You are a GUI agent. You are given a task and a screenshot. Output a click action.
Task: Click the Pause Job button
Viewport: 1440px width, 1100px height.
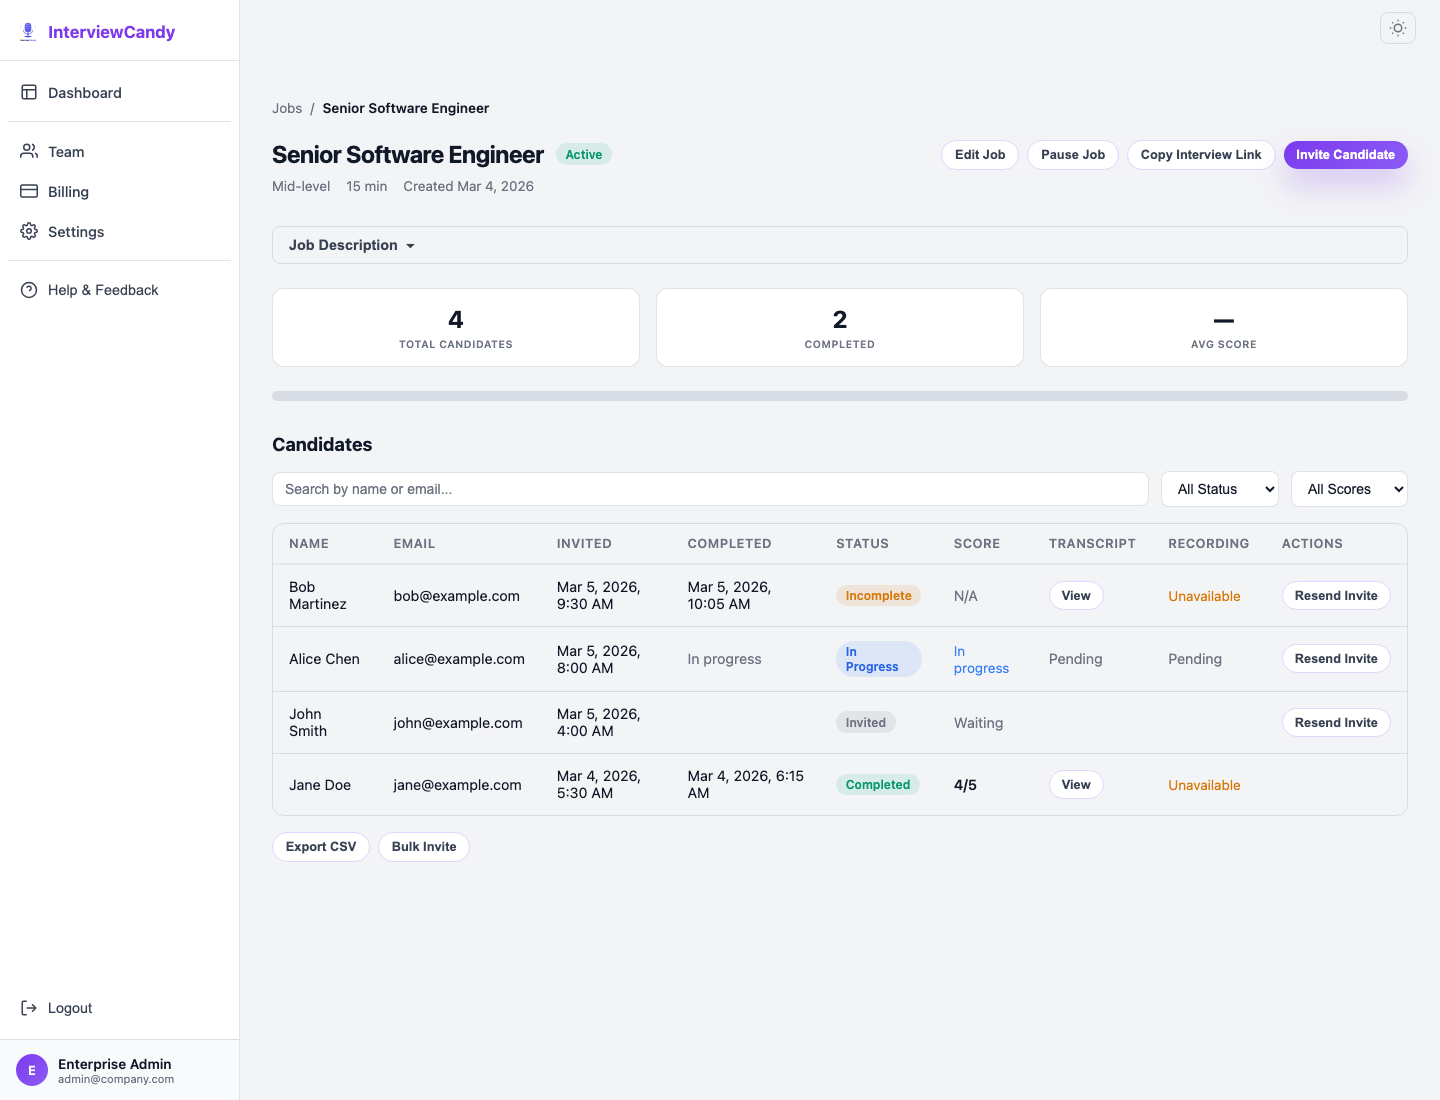pyautogui.click(x=1073, y=155)
